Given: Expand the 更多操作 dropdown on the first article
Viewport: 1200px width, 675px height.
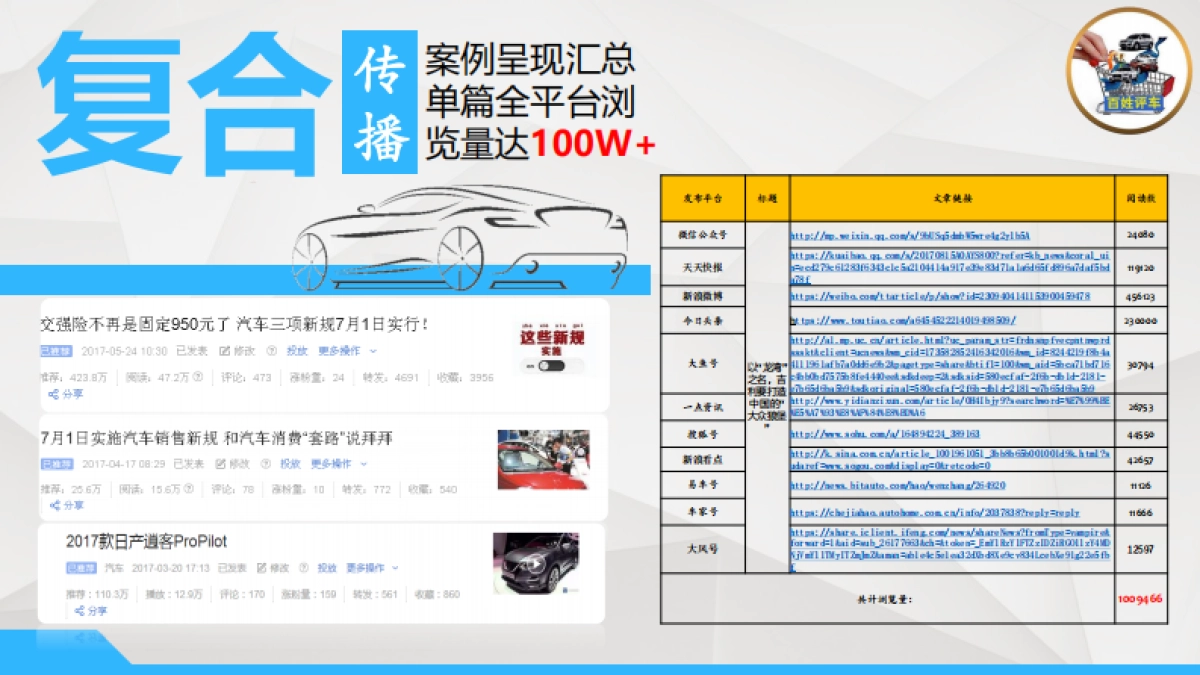Looking at the screenshot, I should (340, 351).
